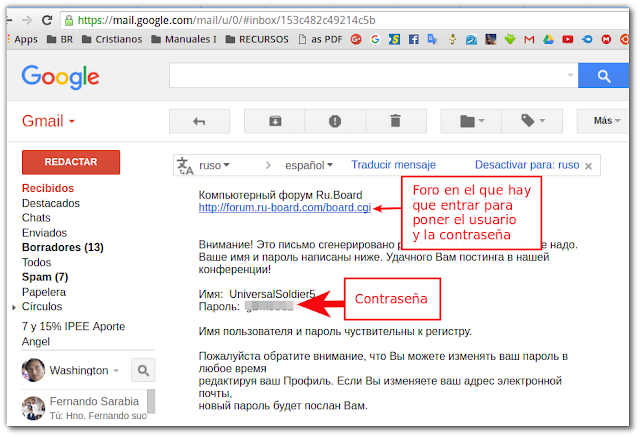Image resolution: width=640 pixels, height=437 pixels.
Task: Open the 'as PDF' bookmark
Action: pyautogui.click(x=320, y=39)
